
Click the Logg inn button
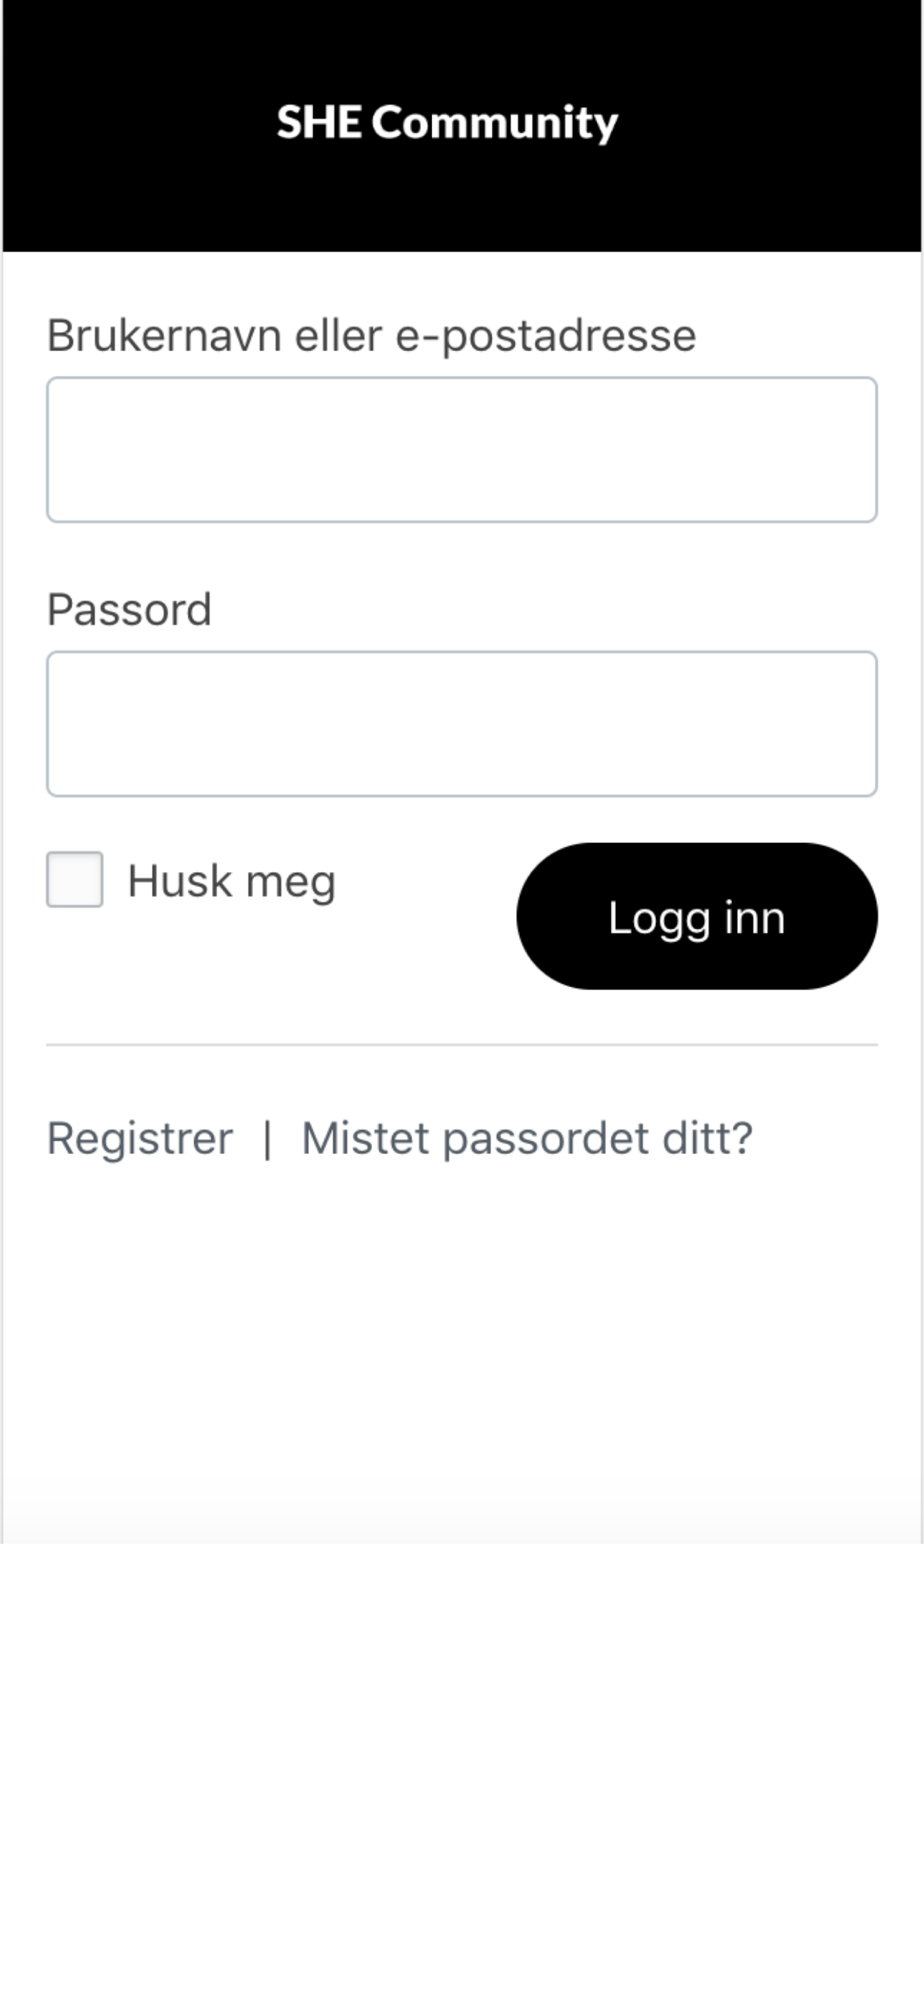pos(697,916)
